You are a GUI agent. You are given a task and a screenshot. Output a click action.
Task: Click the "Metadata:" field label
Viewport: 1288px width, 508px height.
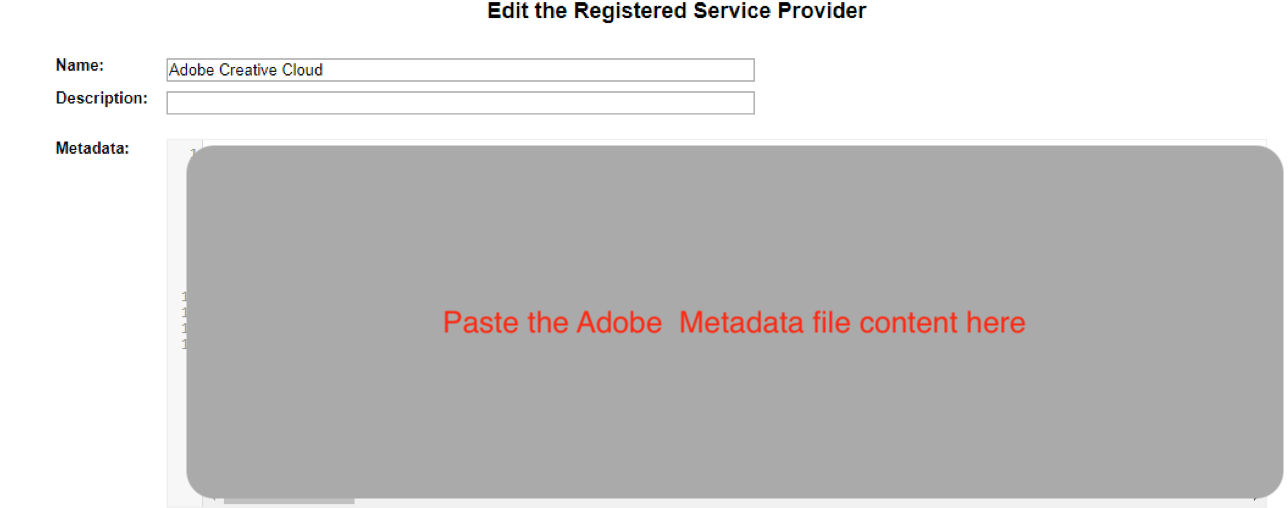point(93,148)
